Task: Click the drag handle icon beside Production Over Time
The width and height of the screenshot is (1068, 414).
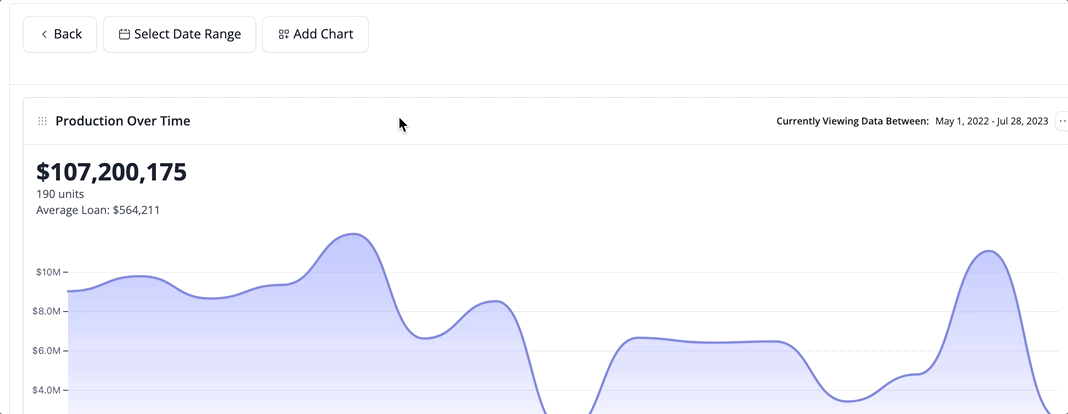Action: (x=42, y=121)
